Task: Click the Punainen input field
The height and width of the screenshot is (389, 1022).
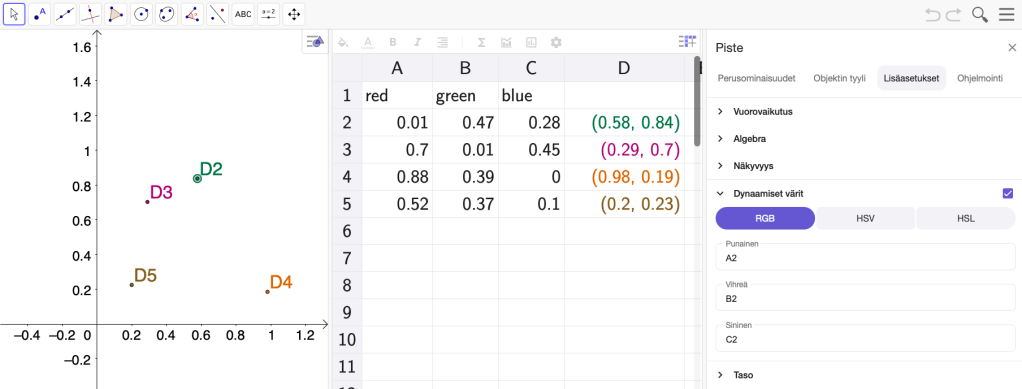Action: click(866, 257)
